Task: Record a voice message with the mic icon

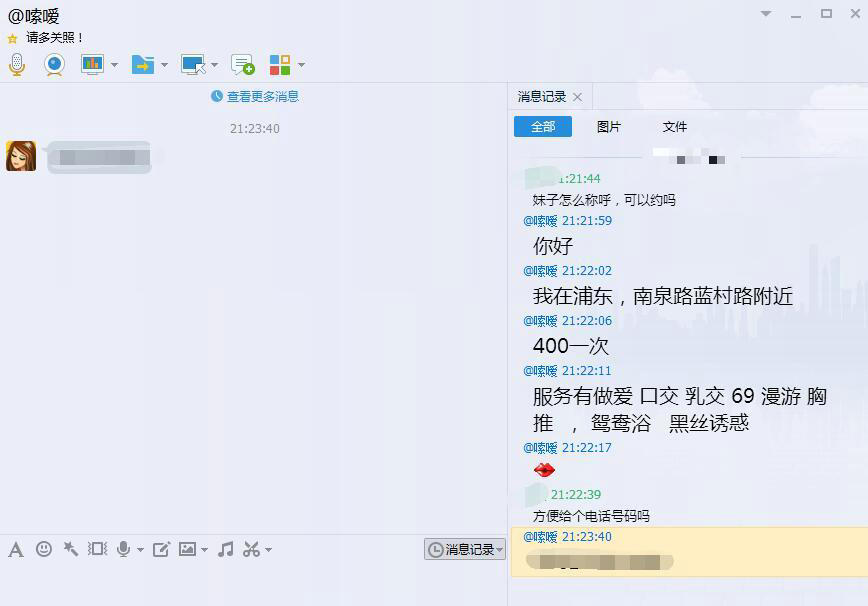Action: (x=124, y=549)
